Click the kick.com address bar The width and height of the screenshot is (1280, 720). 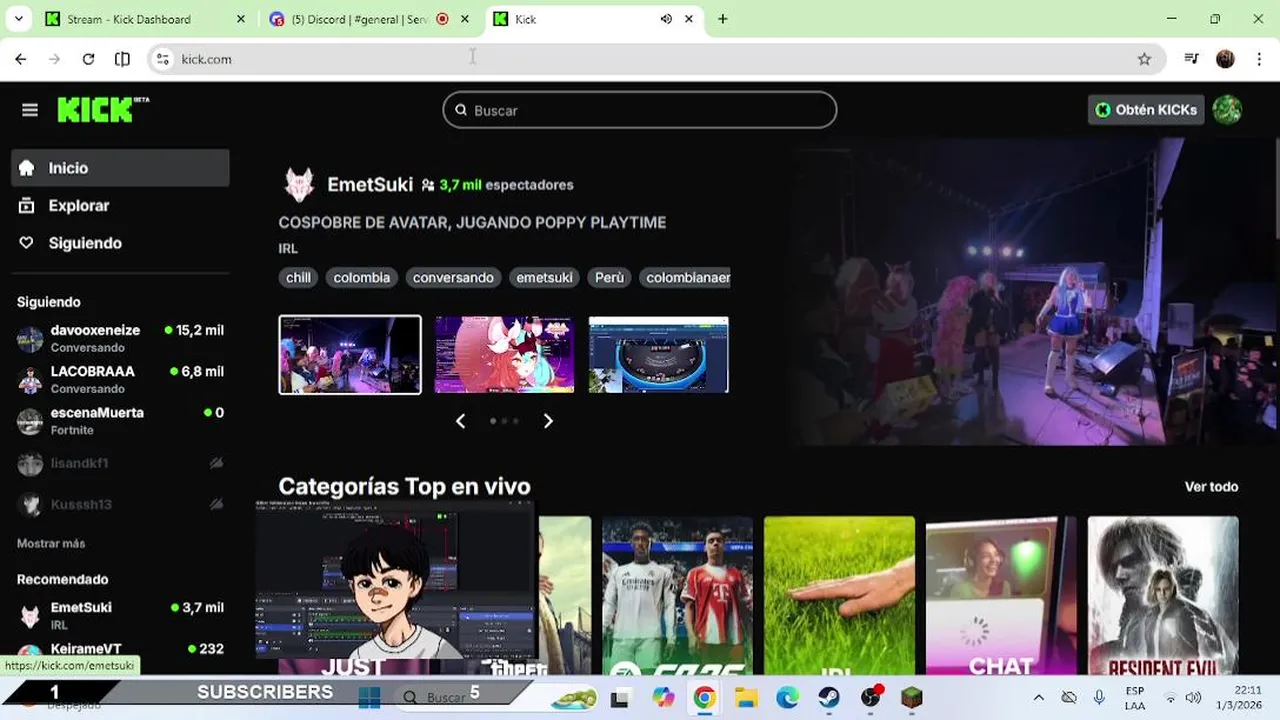(655, 59)
